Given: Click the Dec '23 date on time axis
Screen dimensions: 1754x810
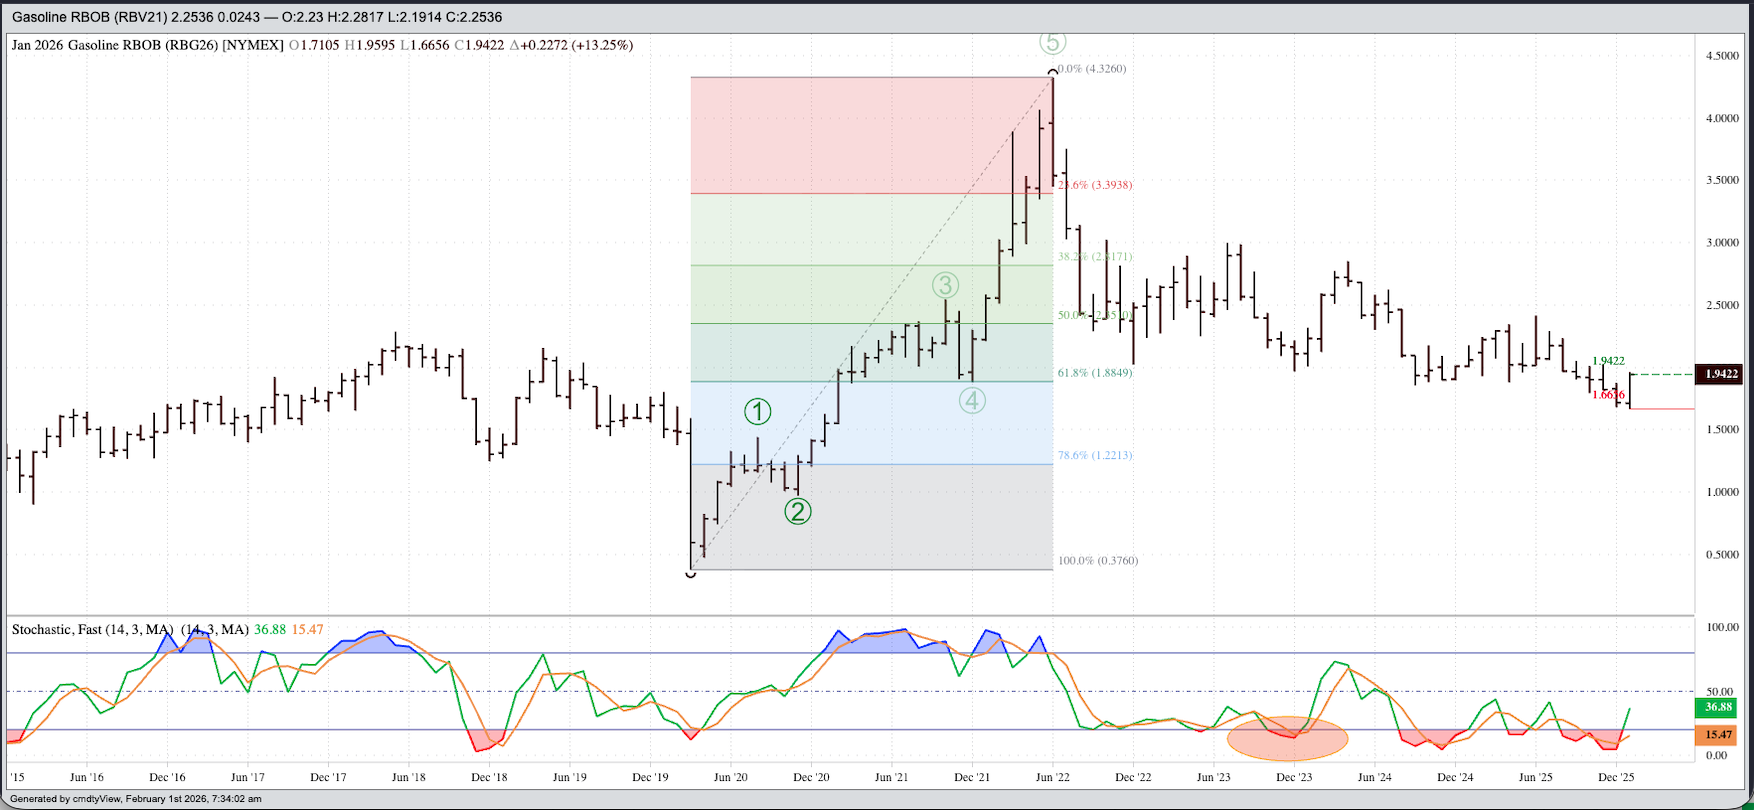Looking at the screenshot, I should [1293, 777].
